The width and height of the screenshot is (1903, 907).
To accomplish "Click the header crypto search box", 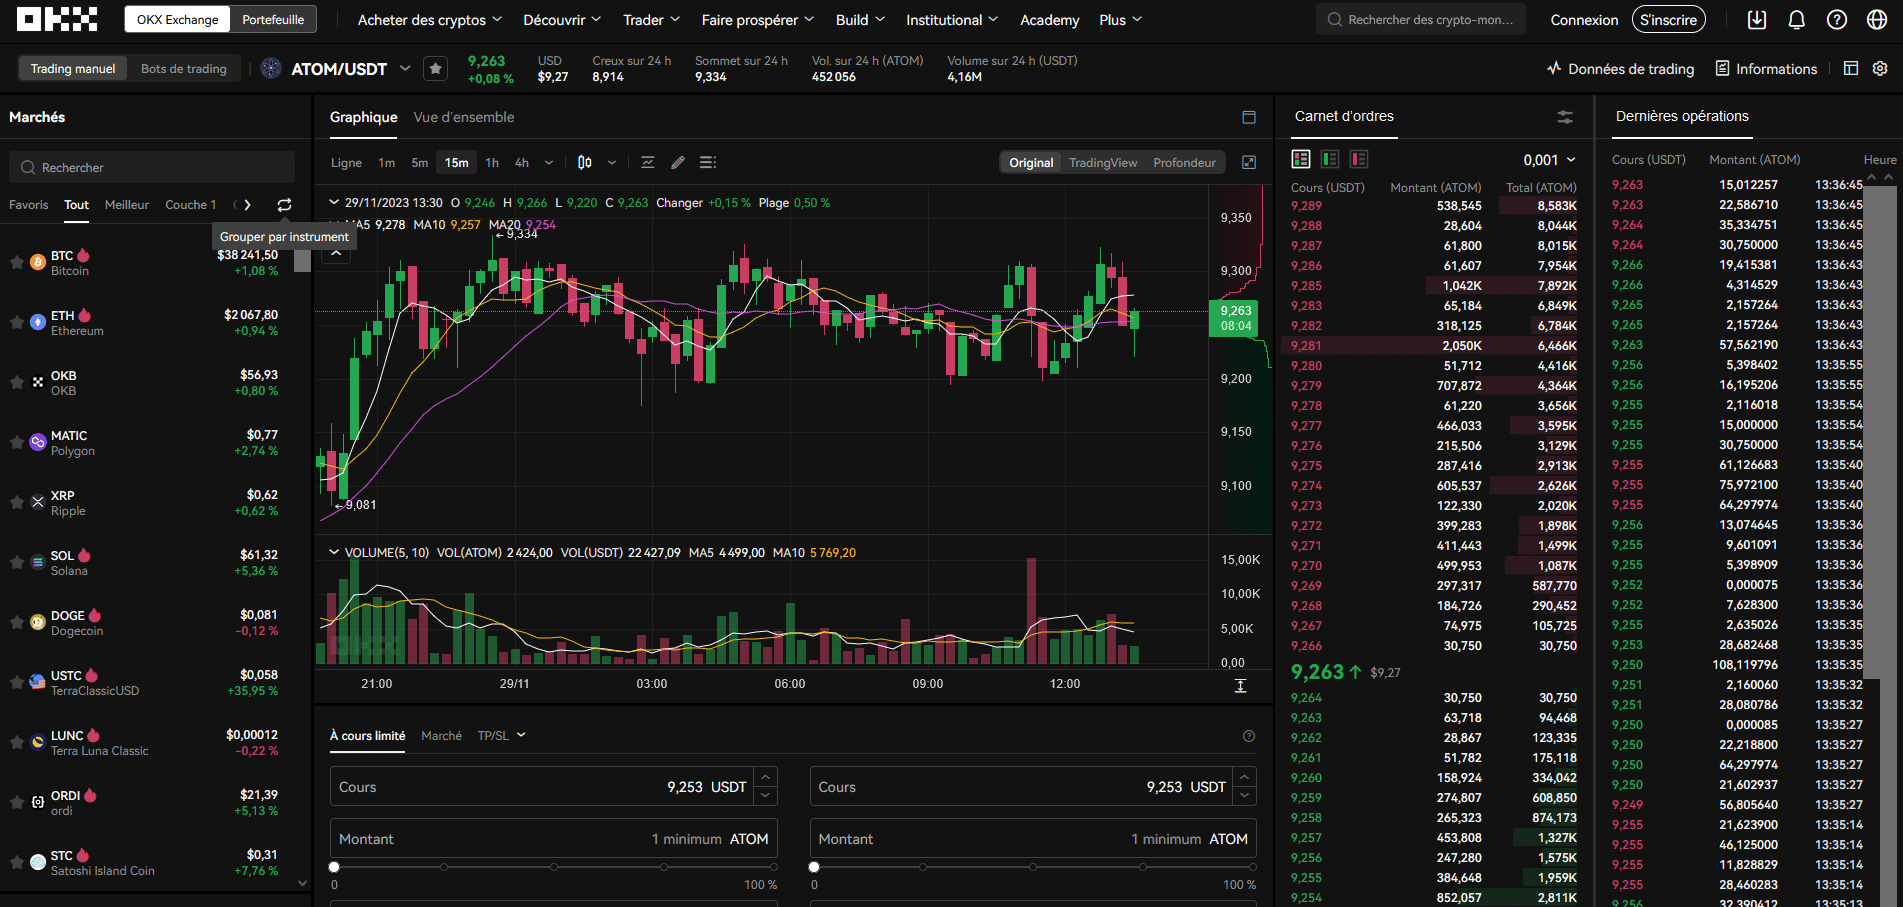I will click(x=1421, y=20).
